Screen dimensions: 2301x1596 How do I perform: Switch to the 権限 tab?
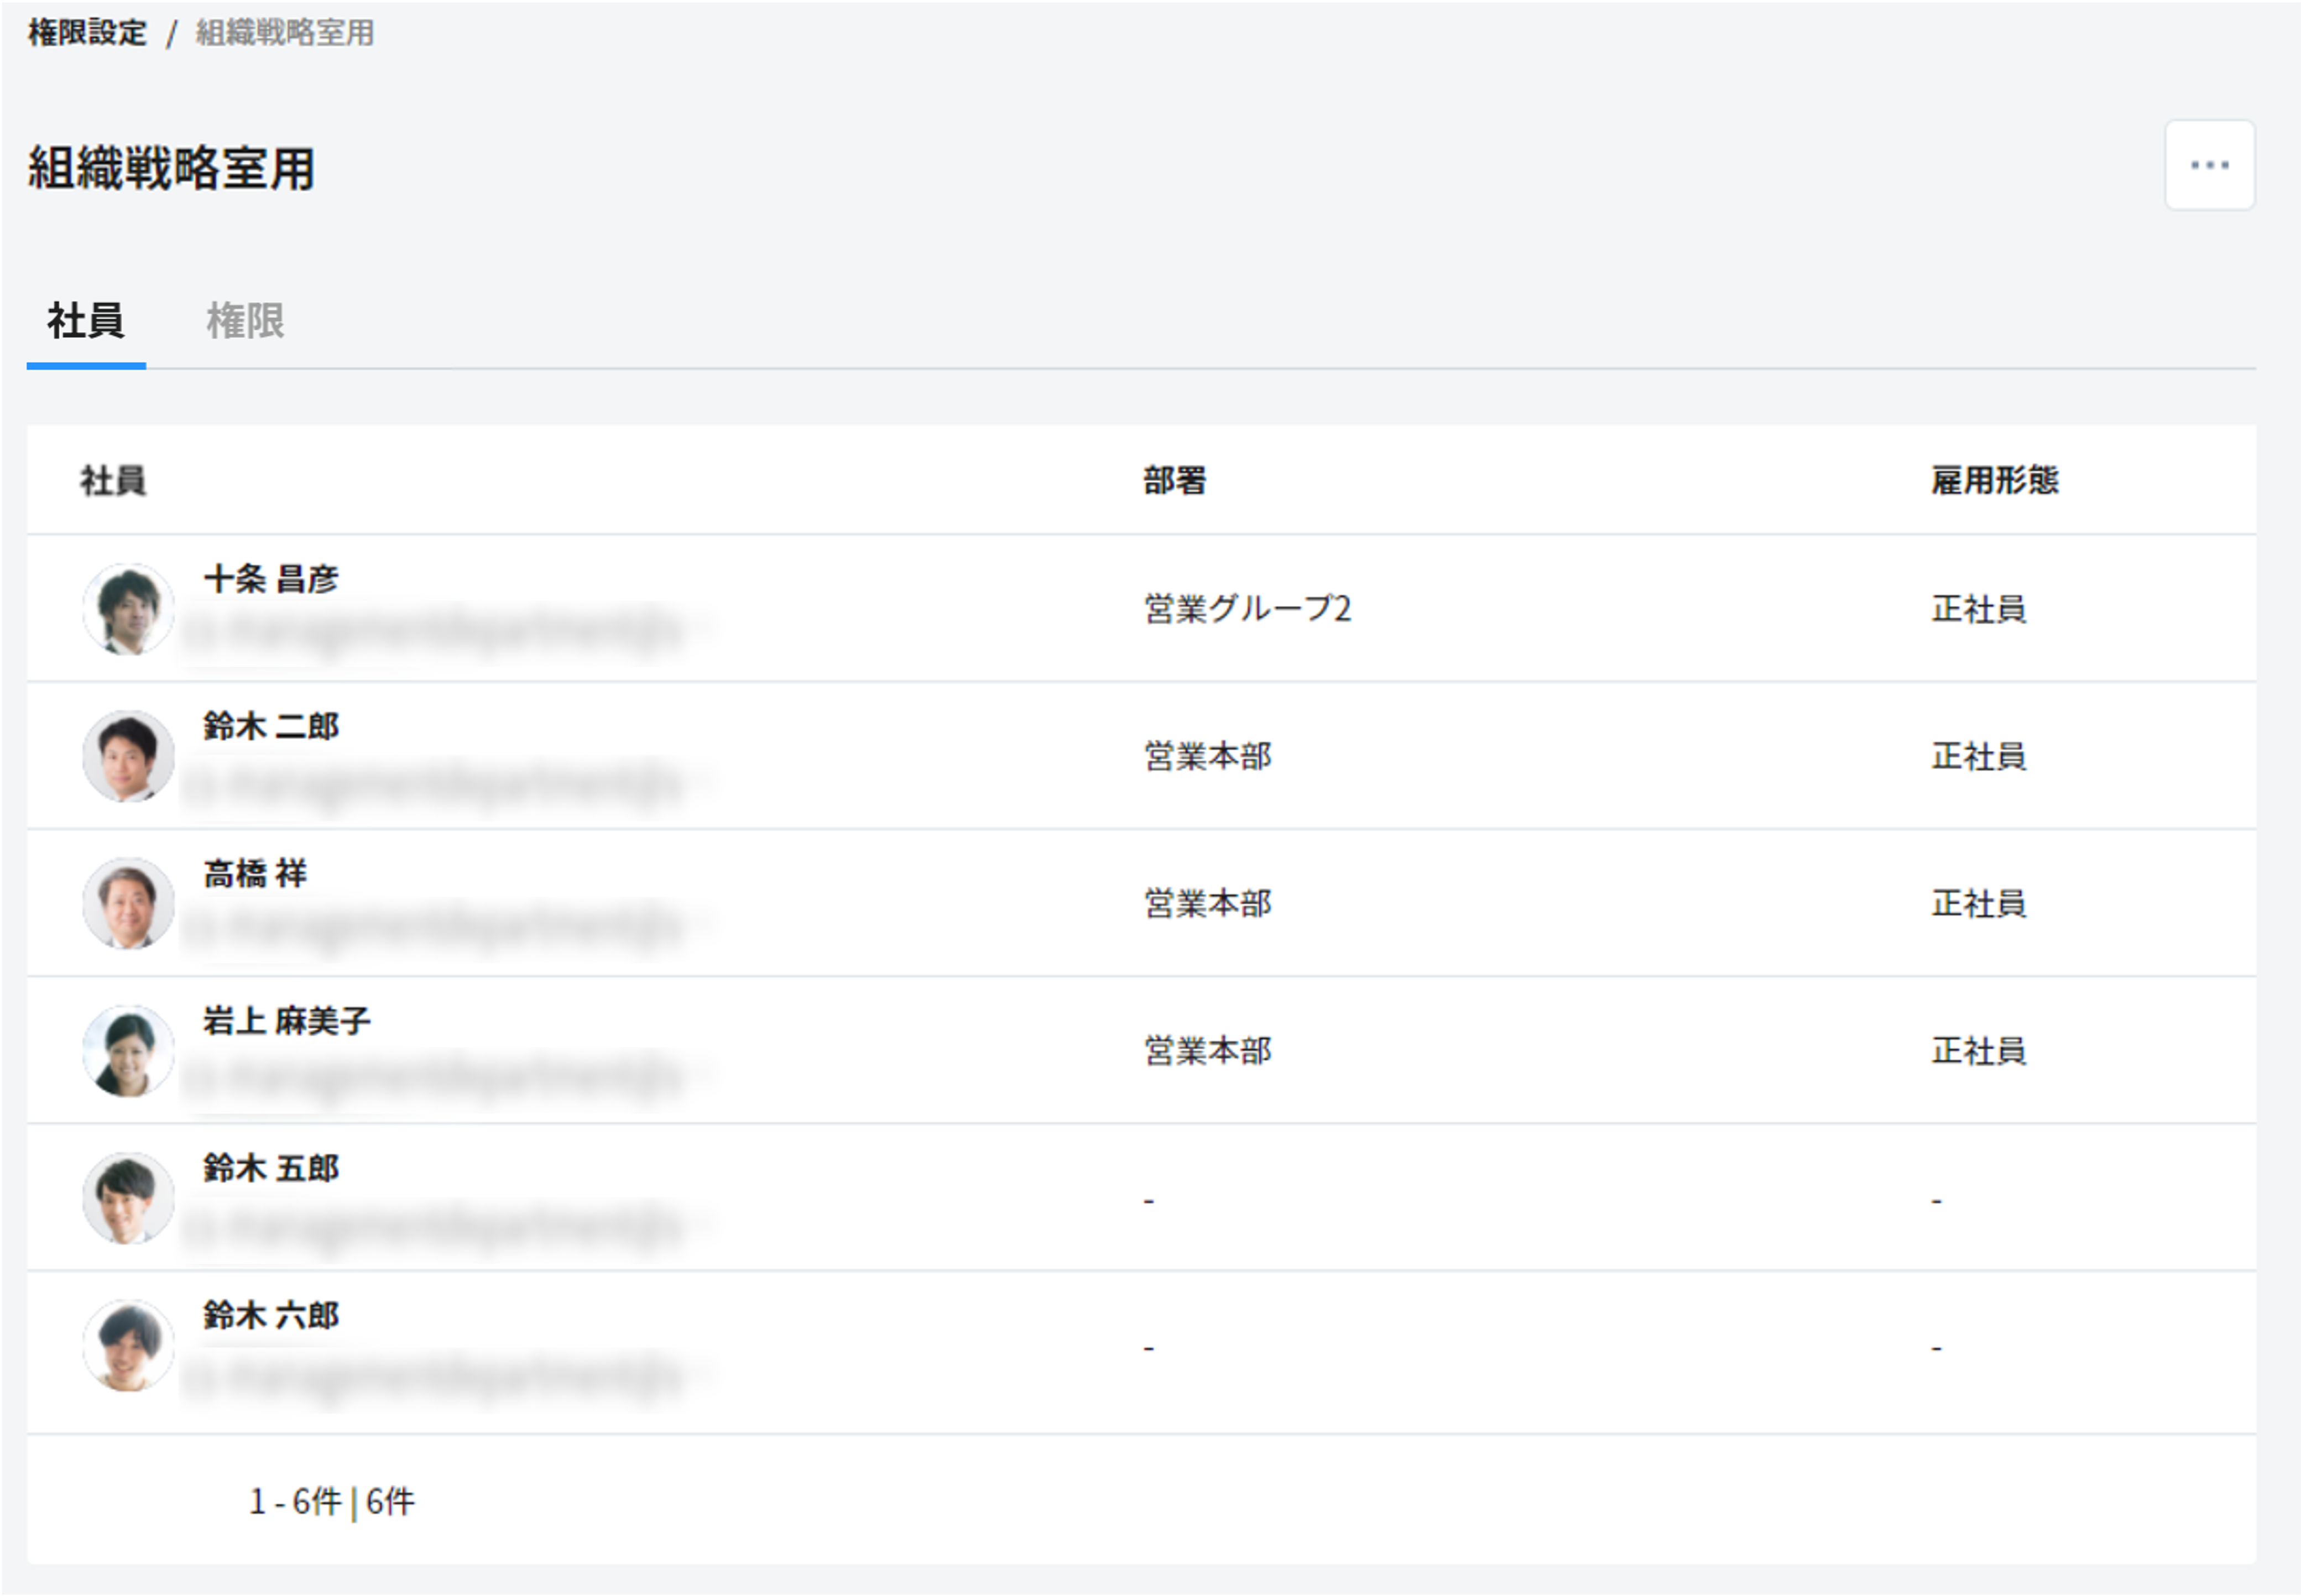pyautogui.click(x=245, y=321)
